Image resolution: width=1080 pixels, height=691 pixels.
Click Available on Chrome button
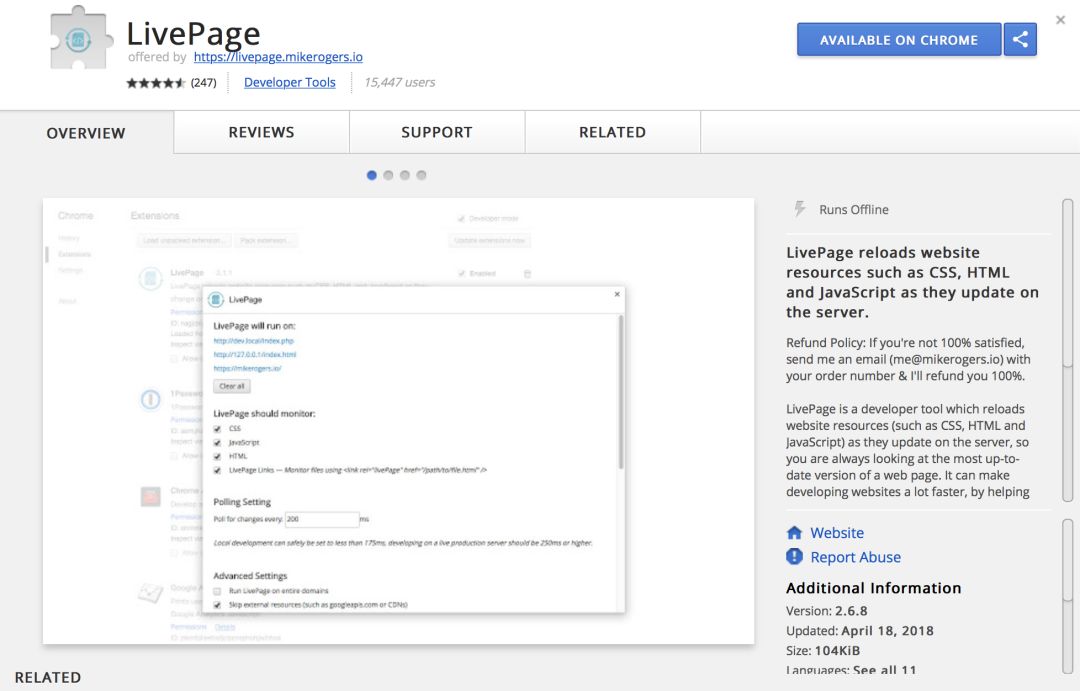pyautogui.click(x=899, y=39)
